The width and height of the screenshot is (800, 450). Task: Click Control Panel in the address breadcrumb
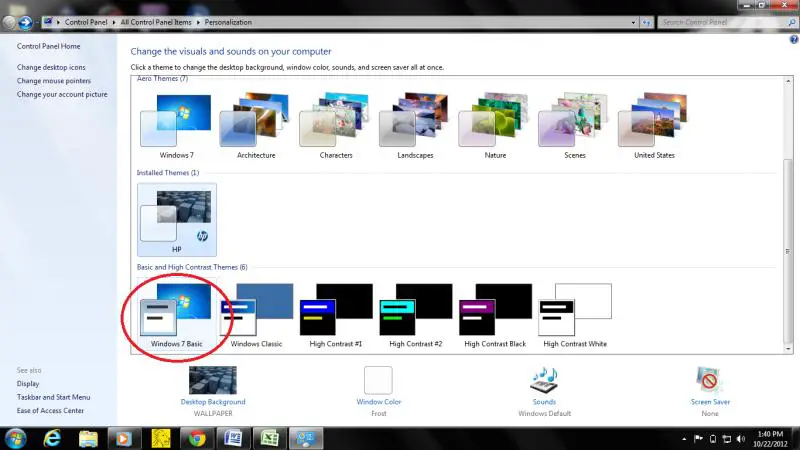(86, 22)
